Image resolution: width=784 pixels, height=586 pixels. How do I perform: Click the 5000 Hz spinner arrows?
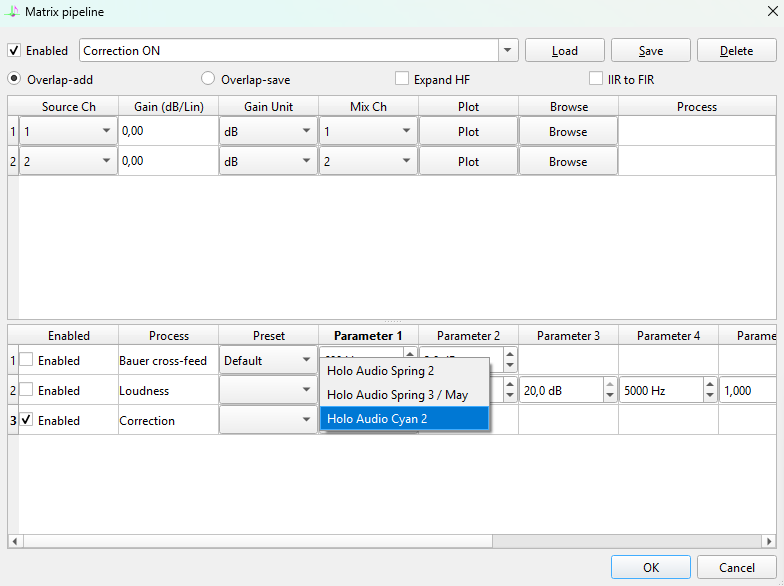click(x=710, y=391)
